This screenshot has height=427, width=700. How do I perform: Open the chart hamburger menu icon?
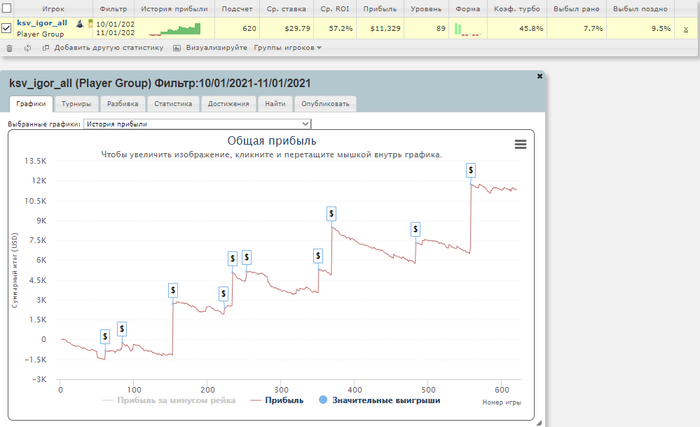[x=521, y=144]
